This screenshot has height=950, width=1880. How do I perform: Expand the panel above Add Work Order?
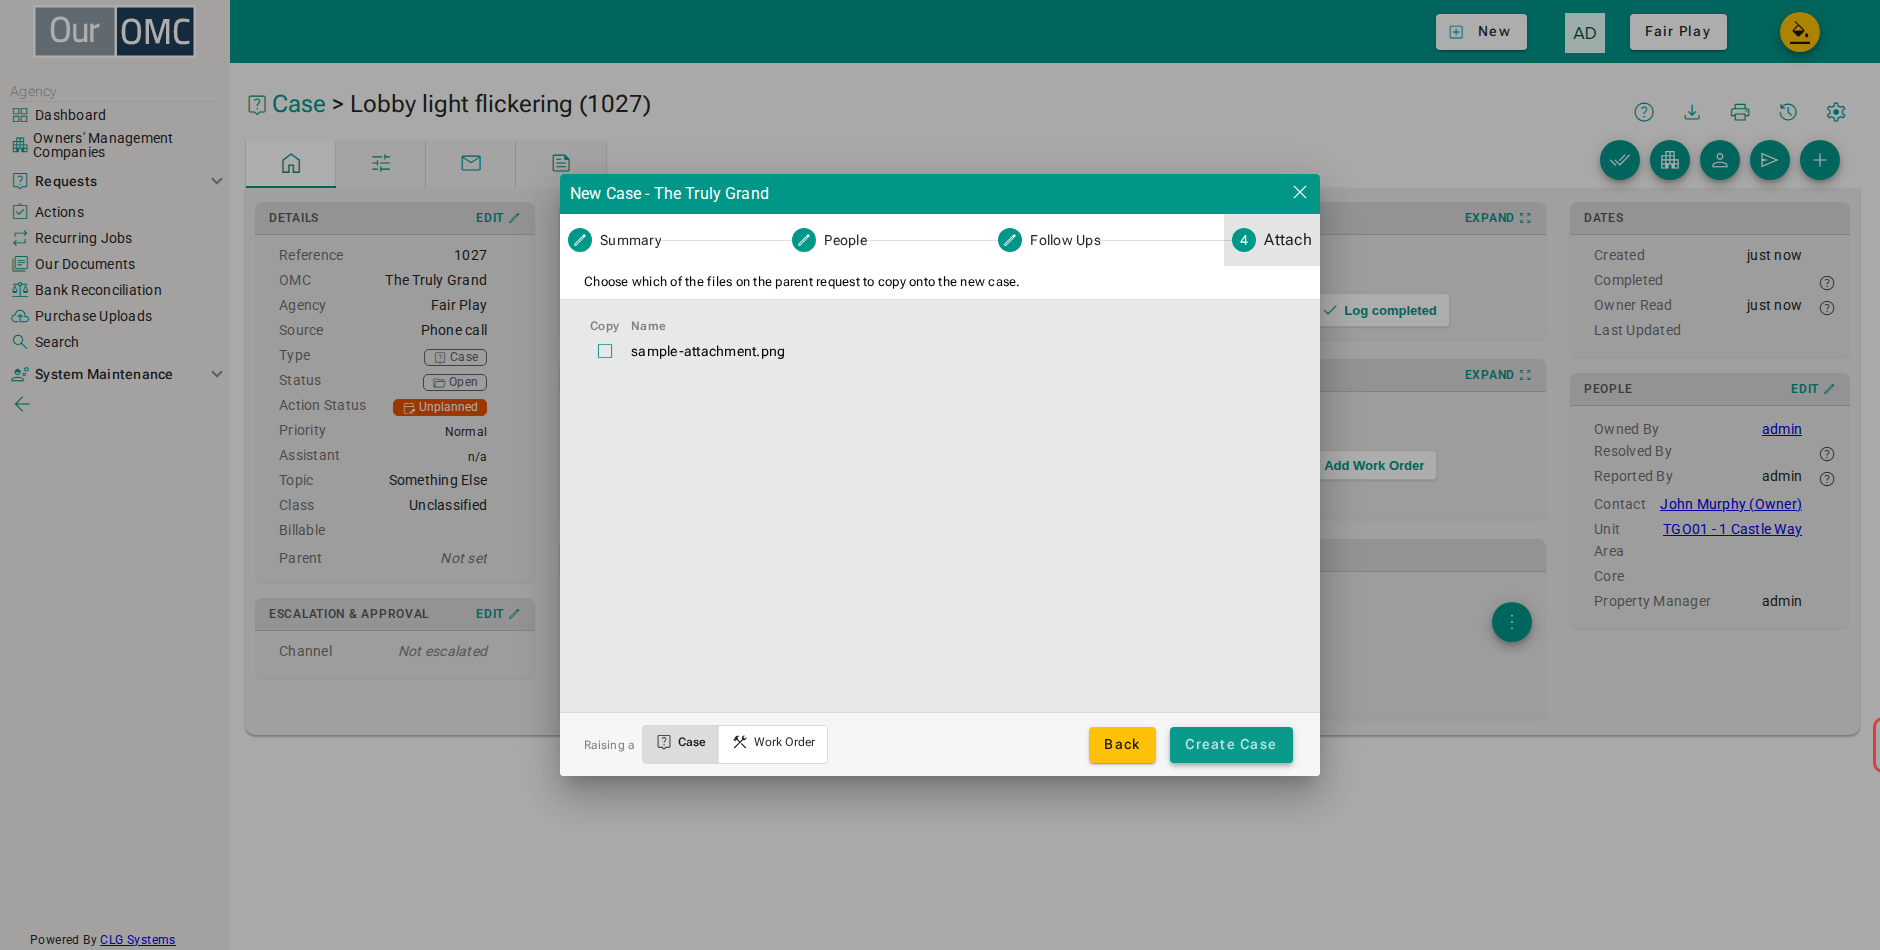click(x=1498, y=375)
